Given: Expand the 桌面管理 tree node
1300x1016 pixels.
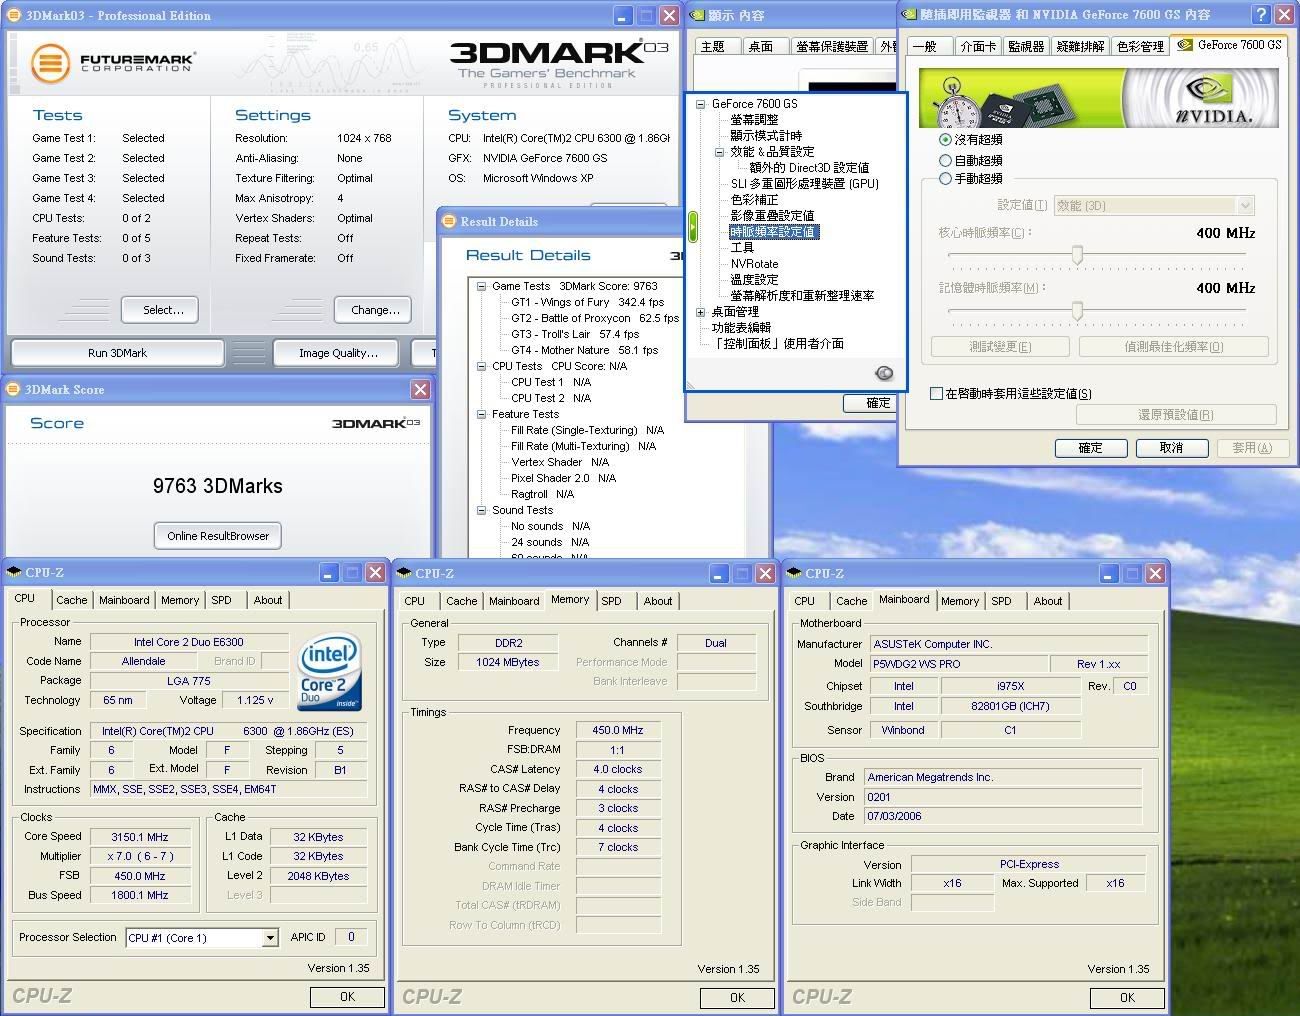Looking at the screenshot, I should coord(700,312).
